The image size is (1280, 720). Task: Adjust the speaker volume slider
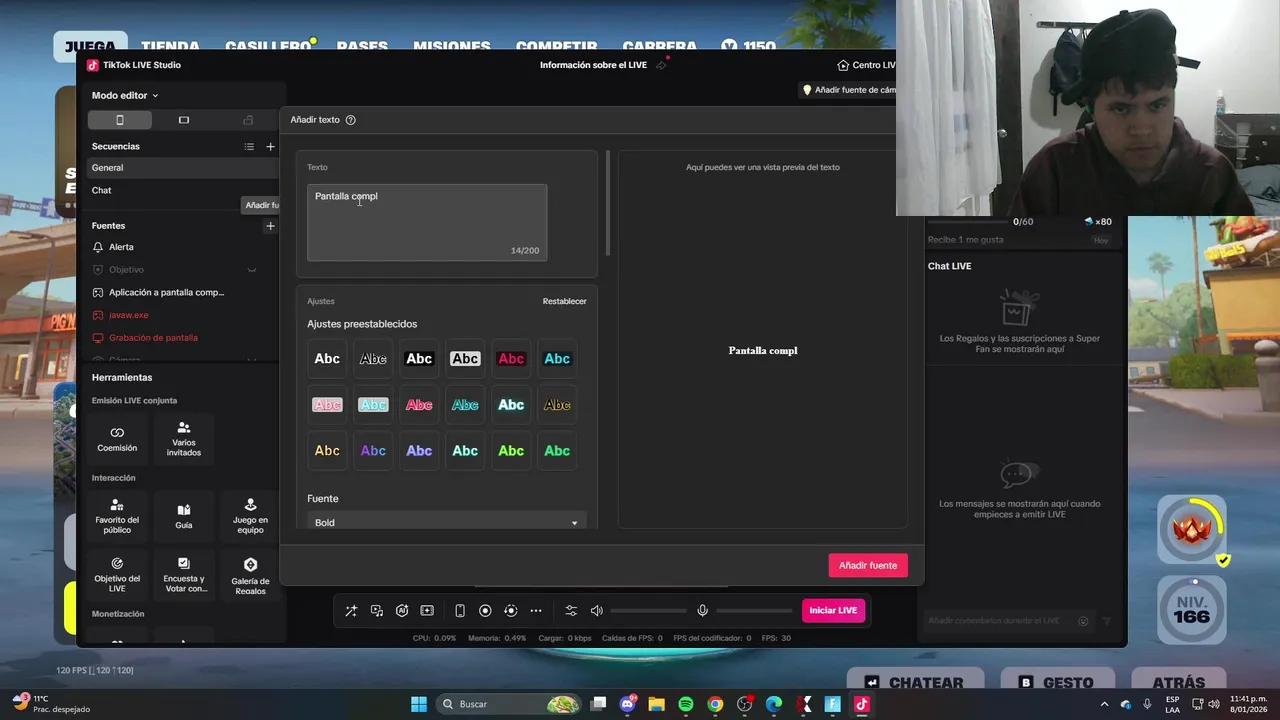pyautogui.click(x=649, y=611)
